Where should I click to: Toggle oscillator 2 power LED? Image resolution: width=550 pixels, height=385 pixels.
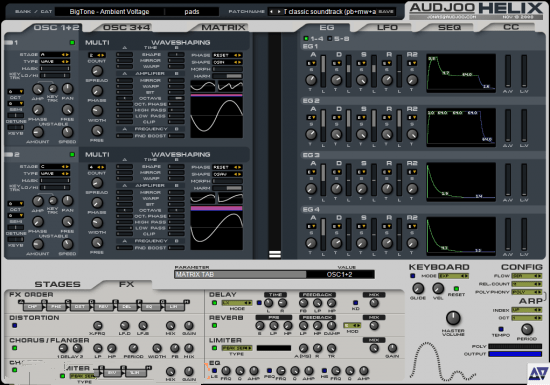point(72,154)
